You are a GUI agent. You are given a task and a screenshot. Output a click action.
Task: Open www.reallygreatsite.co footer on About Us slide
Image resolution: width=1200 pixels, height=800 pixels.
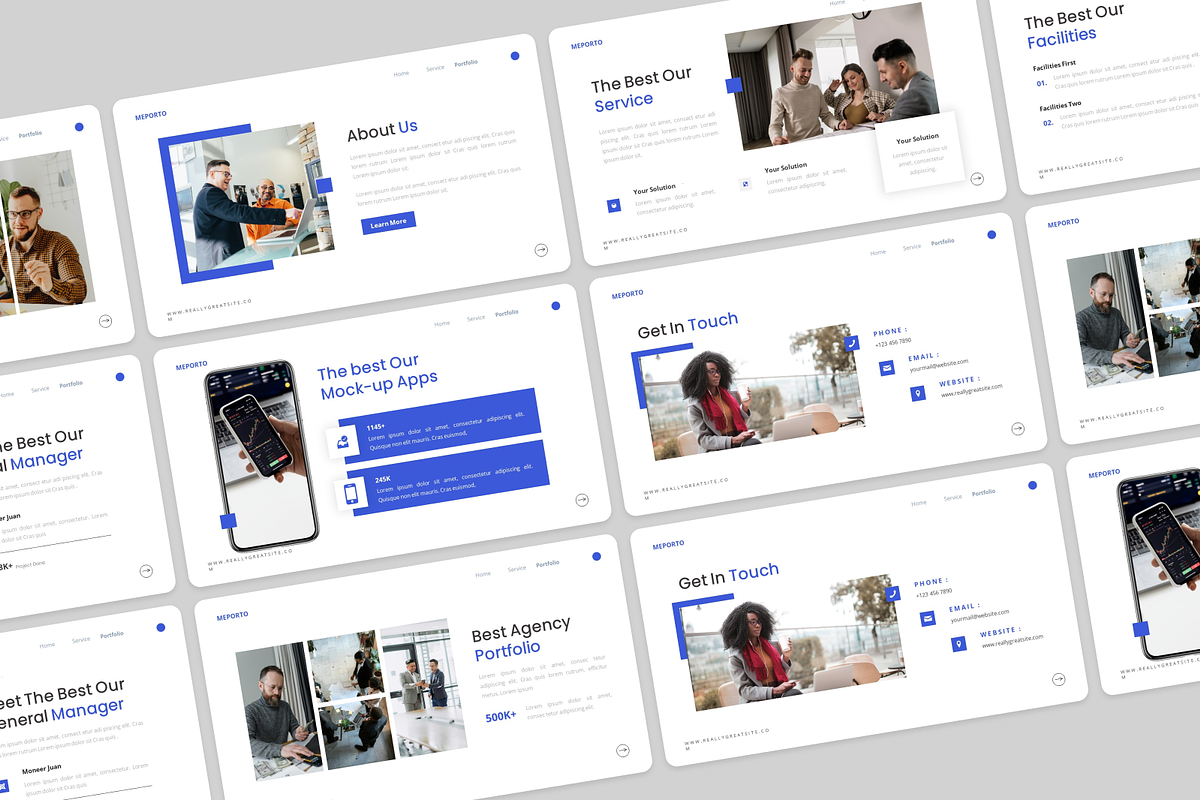(210, 308)
